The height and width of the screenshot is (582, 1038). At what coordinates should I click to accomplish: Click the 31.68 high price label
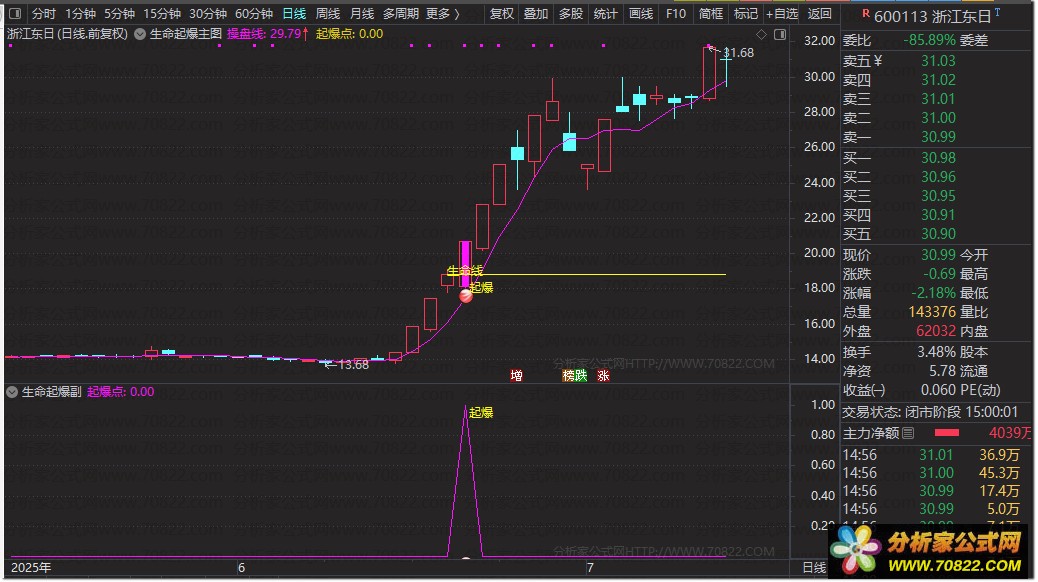(x=739, y=52)
